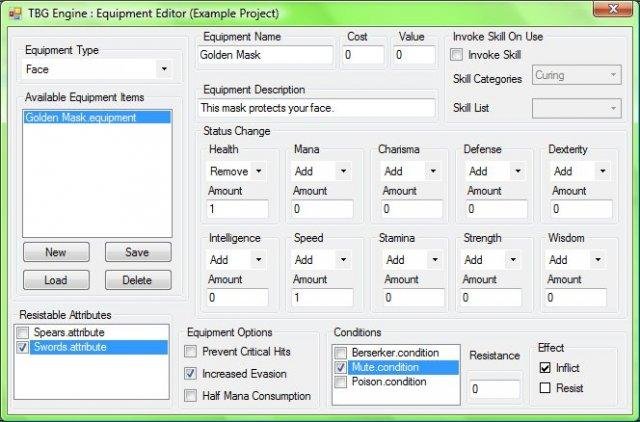Close the Equipment Editor window
The width and height of the screenshot is (640, 422).
[x=612, y=9]
